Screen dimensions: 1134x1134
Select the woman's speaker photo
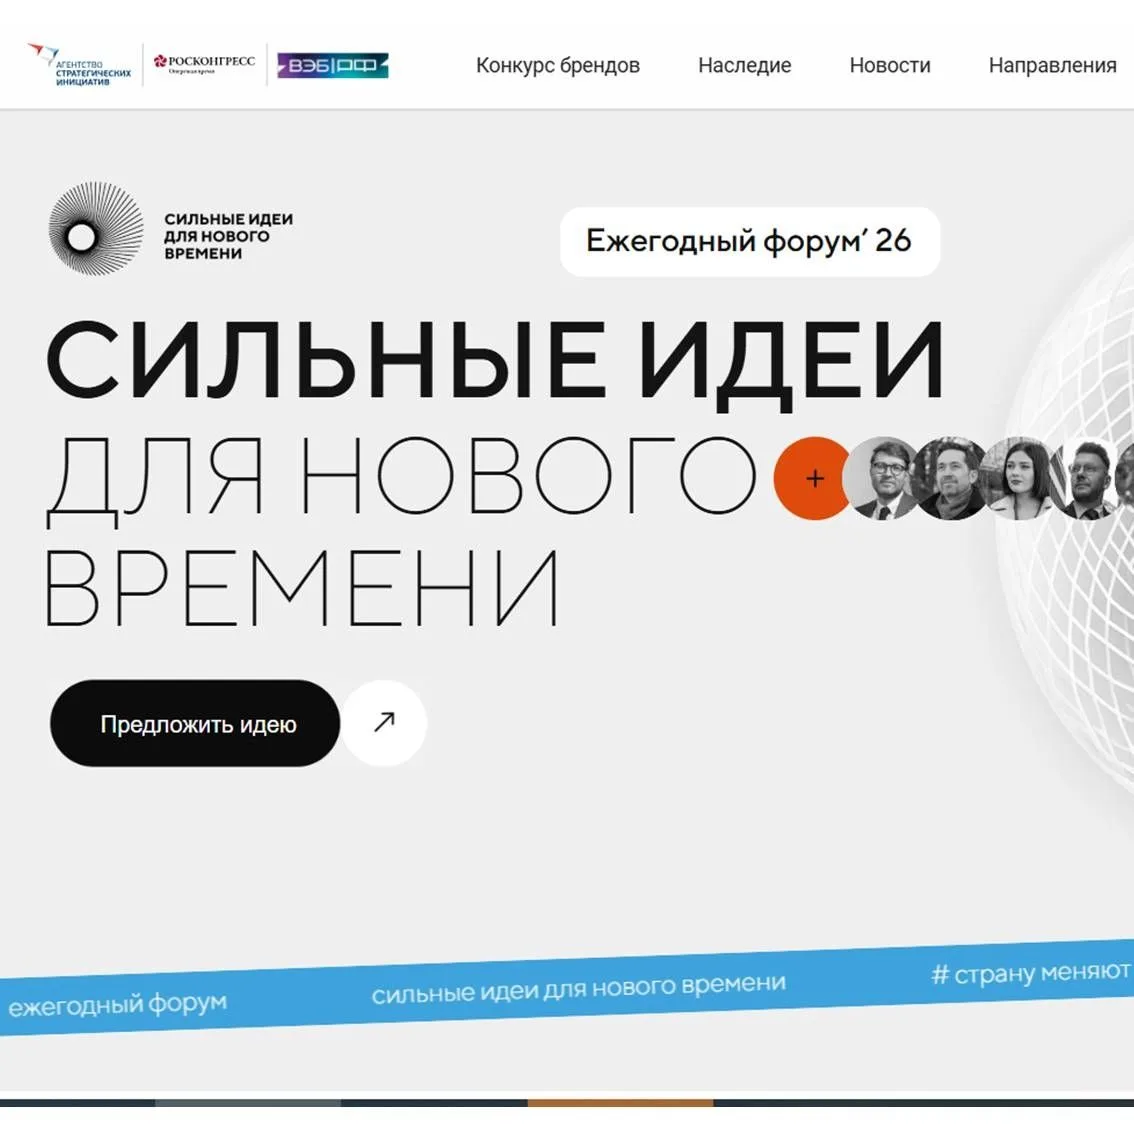click(x=1020, y=478)
